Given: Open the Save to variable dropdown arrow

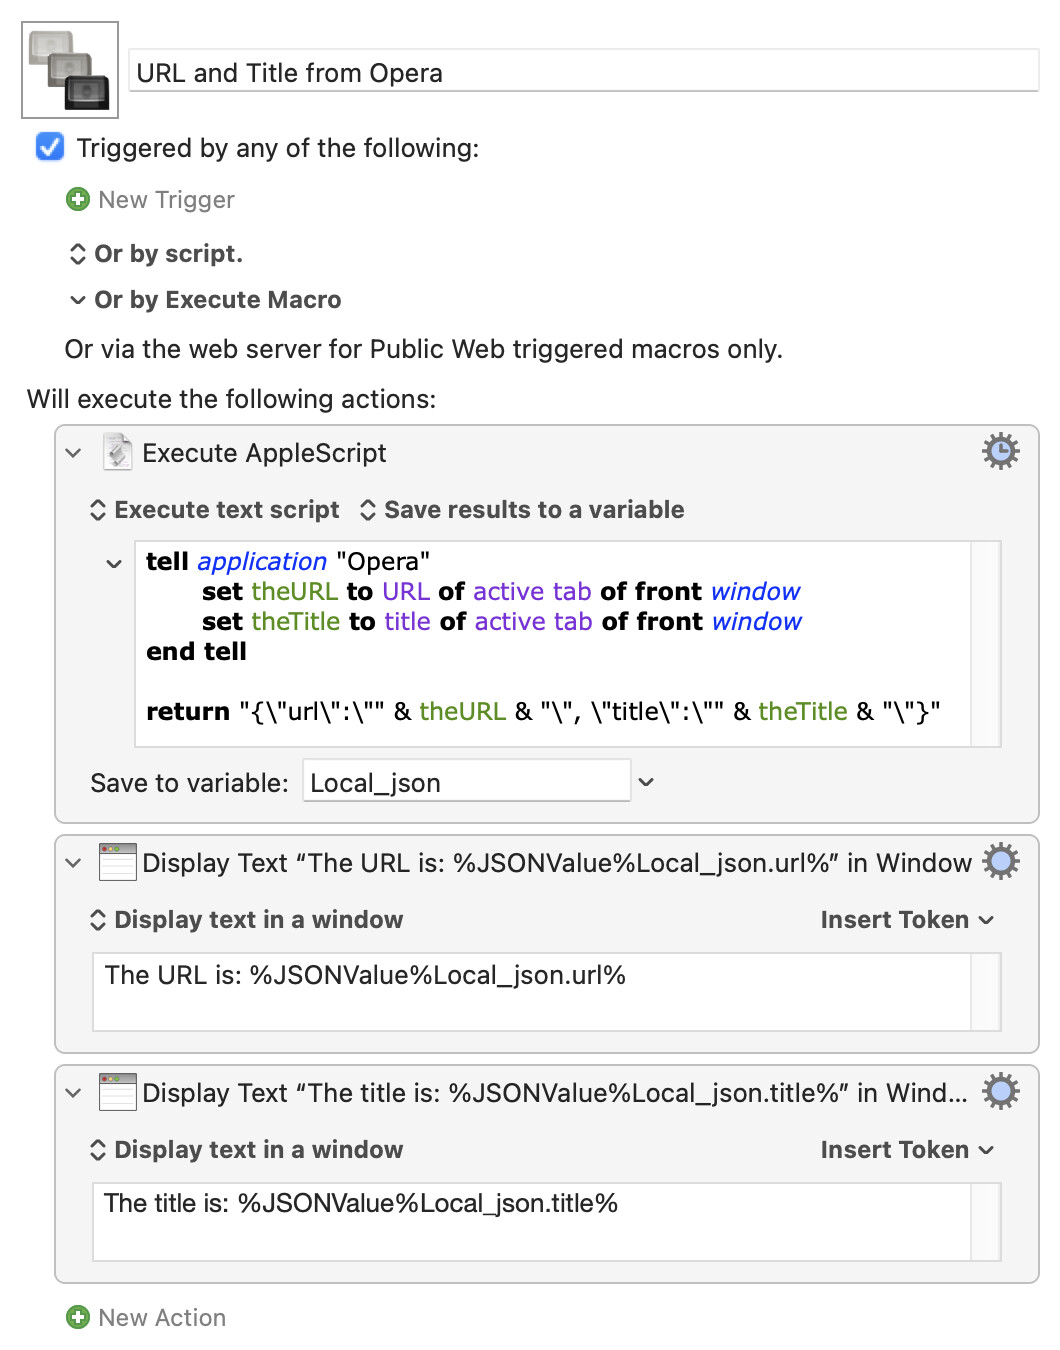Looking at the screenshot, I should 646,782.
